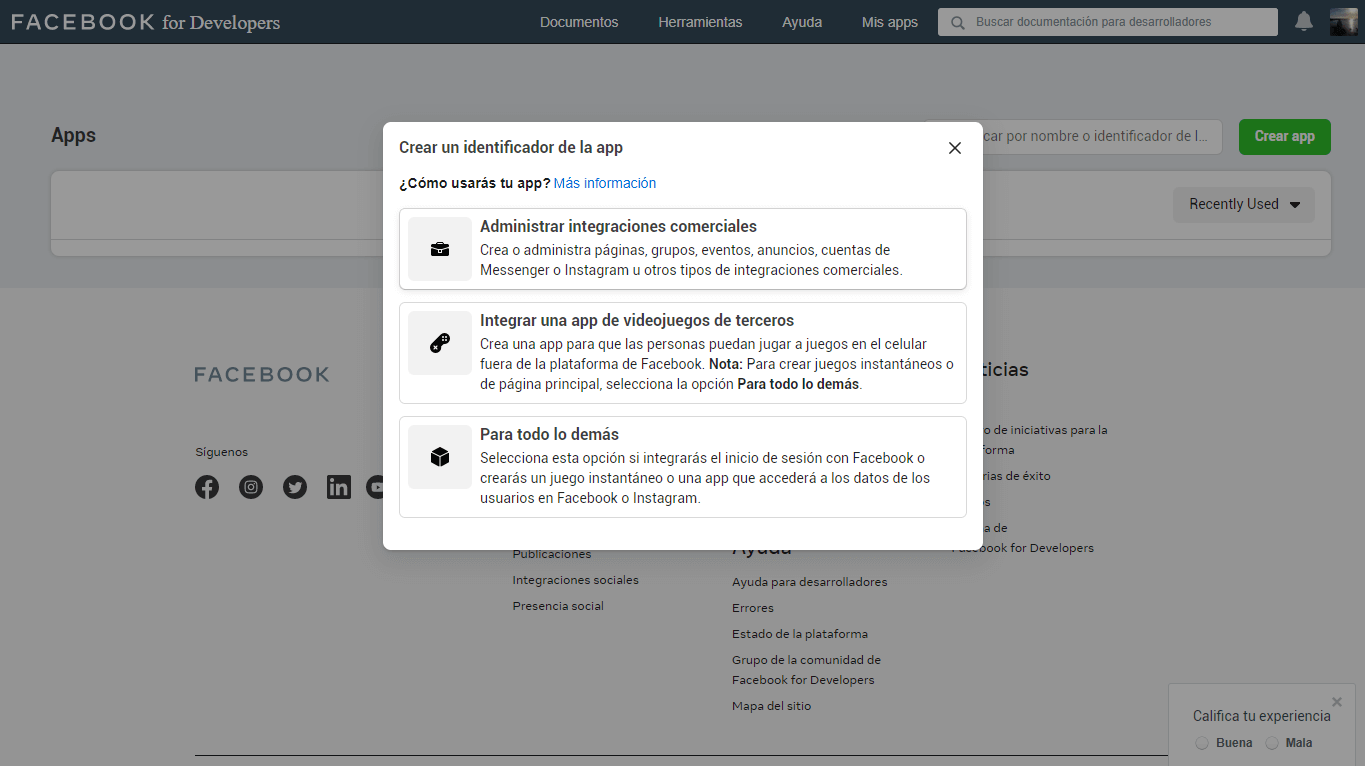The image size is (1365, 766).
Task: Click the app name search field
Action: [1073, 137]
